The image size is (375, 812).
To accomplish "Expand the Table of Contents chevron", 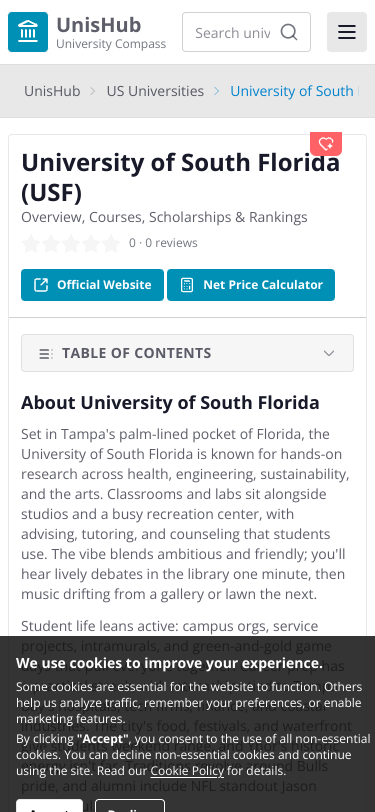I will [x=329, y=353].
